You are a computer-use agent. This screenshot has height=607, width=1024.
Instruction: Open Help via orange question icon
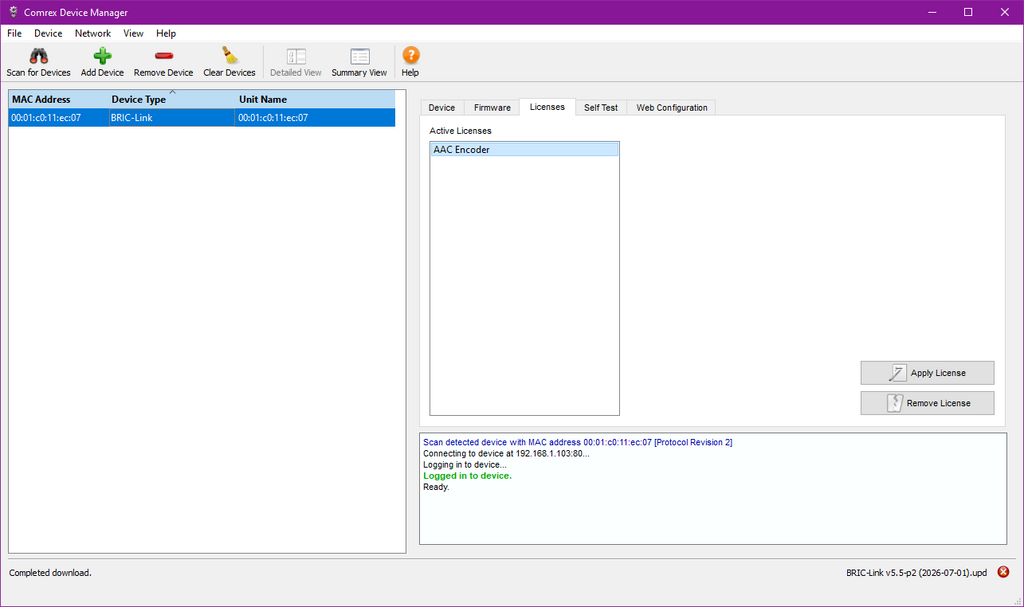coord(410,56)
